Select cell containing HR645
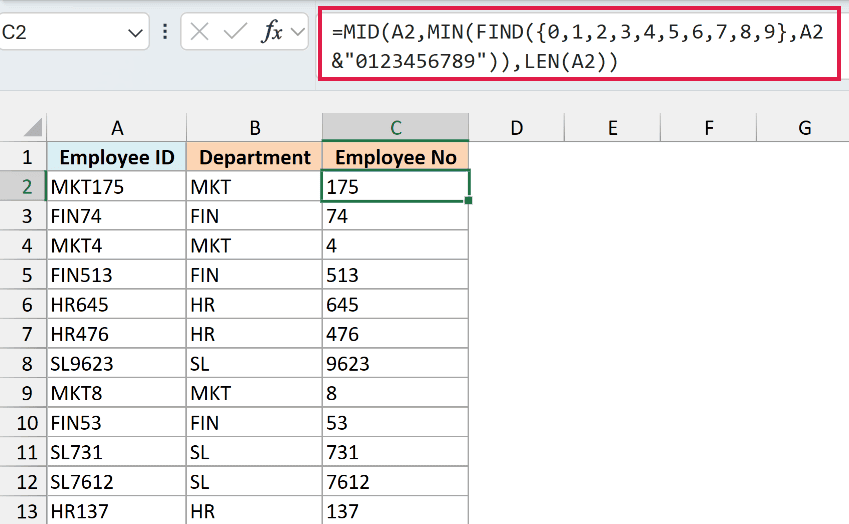The height and width of the screenshot is (524, 849). [x=116, y=305]
